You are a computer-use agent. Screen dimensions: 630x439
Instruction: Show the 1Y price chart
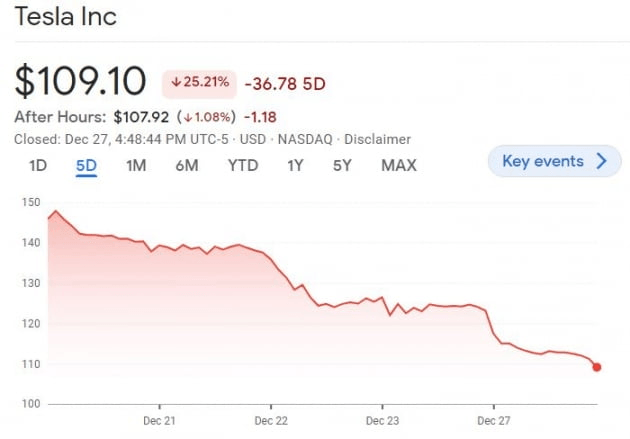pyautogui.click(x=295, y=165)
